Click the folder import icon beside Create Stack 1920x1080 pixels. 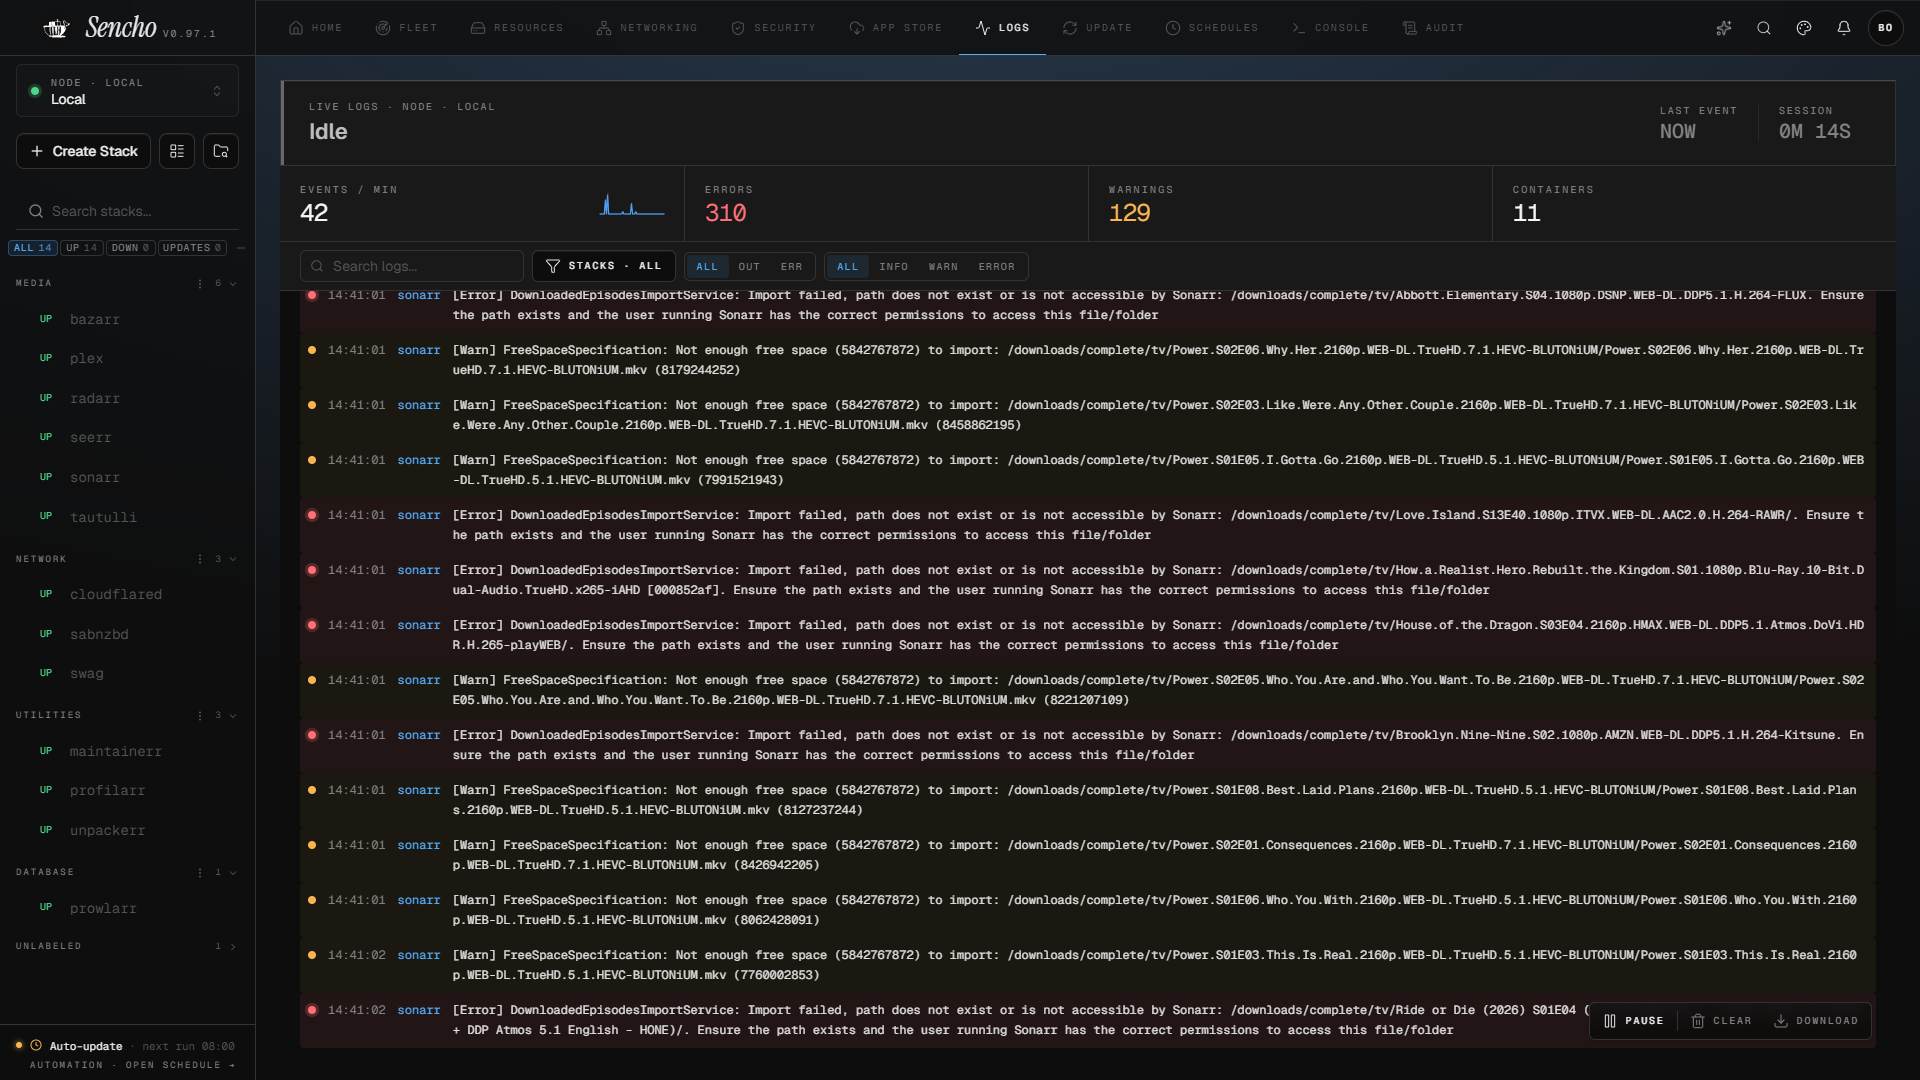[x=221, y=151]
